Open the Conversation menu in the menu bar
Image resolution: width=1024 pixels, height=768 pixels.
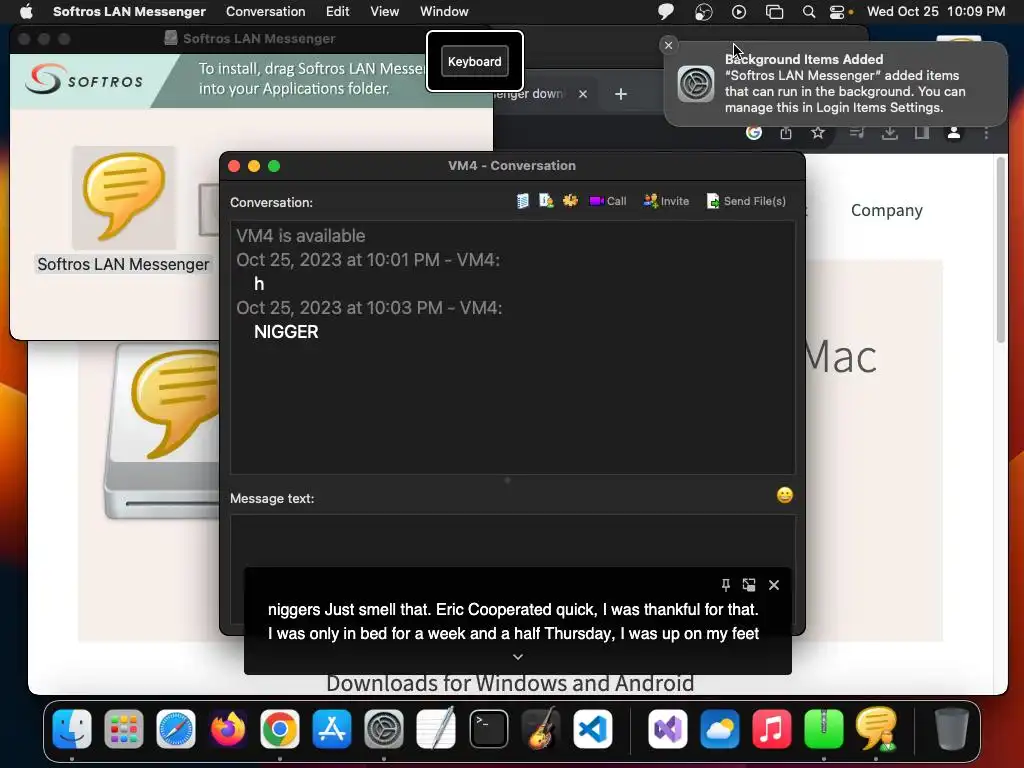tap(265, 11)
